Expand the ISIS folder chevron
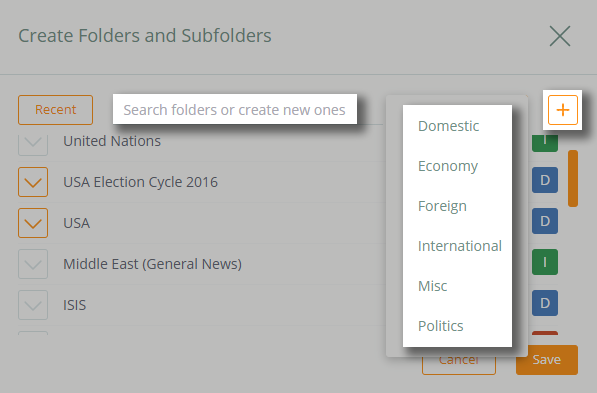 [33, 305]
